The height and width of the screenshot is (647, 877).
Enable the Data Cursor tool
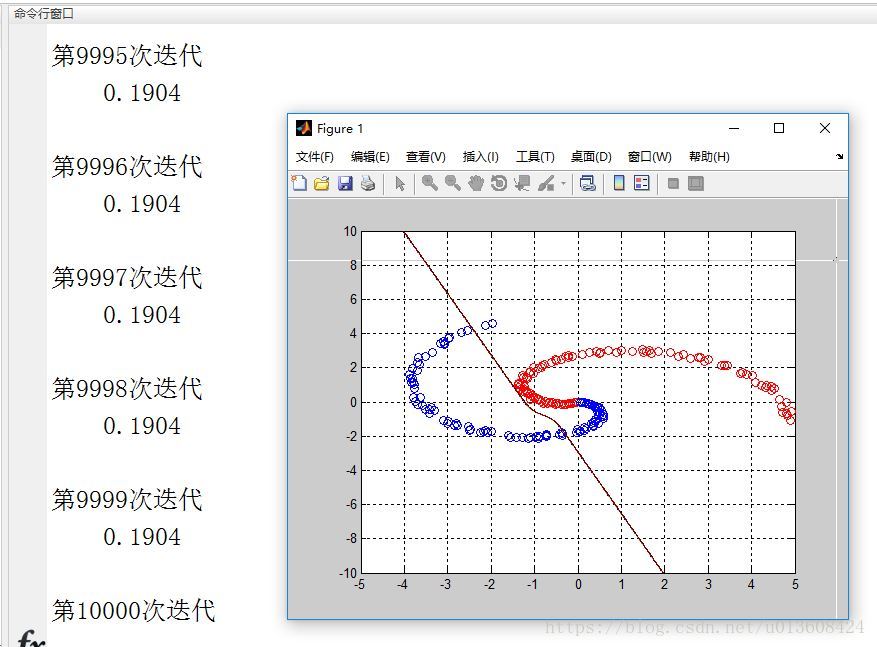519,183
